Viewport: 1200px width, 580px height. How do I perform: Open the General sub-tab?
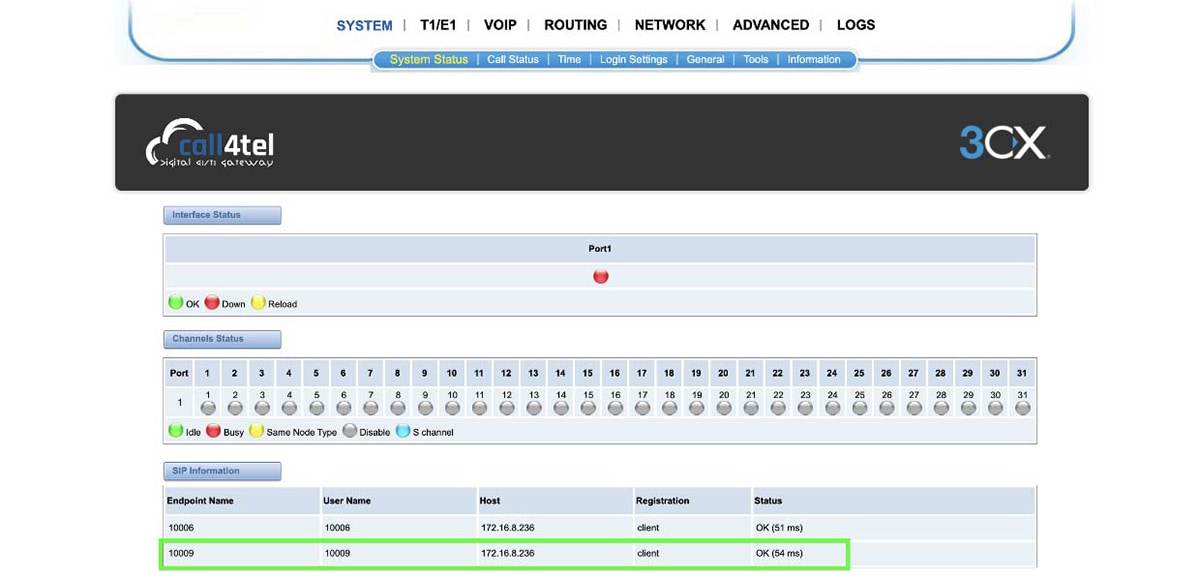click(705, 60)
